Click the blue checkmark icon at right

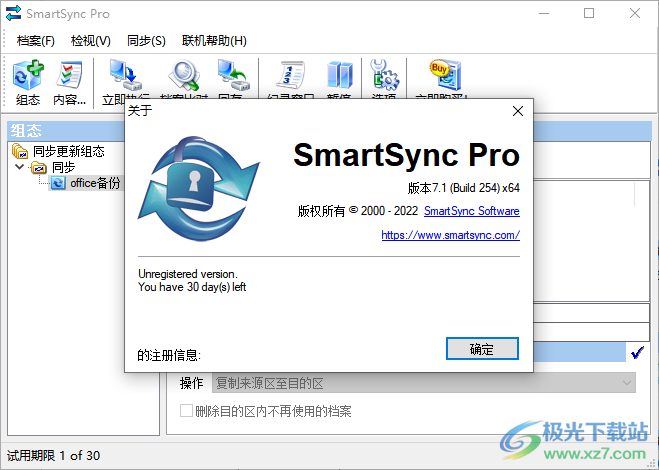[638, 353]
